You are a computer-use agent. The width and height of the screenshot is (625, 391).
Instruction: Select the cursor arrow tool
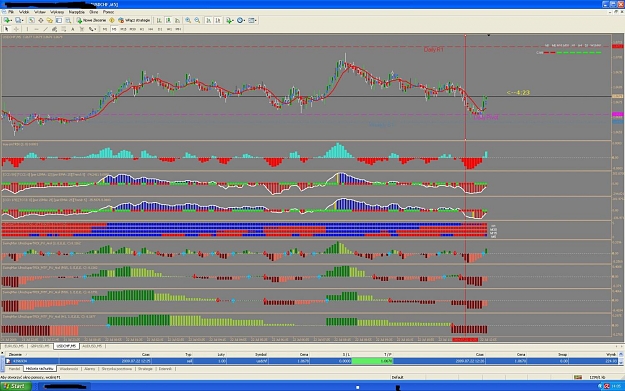(x=6, y=29)
